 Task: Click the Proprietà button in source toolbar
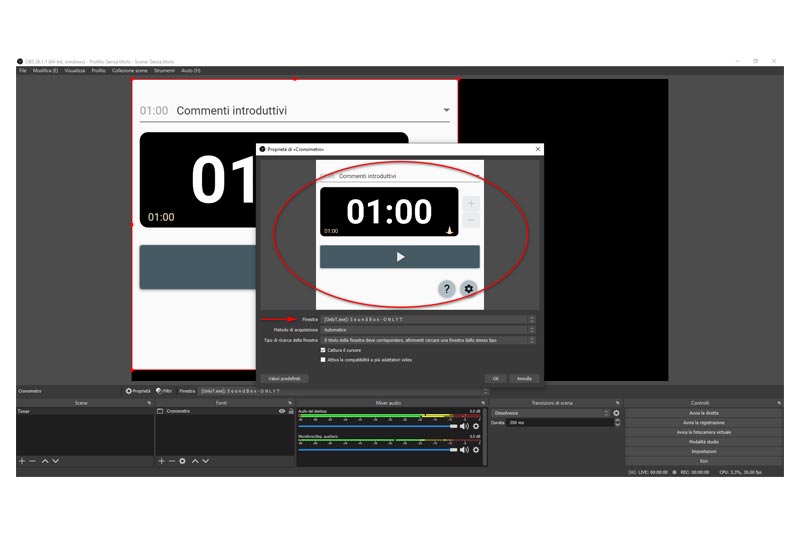pos(138,391)
